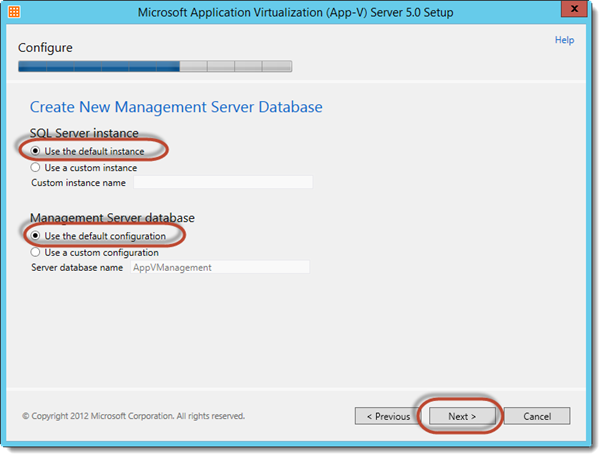Click the 'Server database name' label

coord(77,267)
